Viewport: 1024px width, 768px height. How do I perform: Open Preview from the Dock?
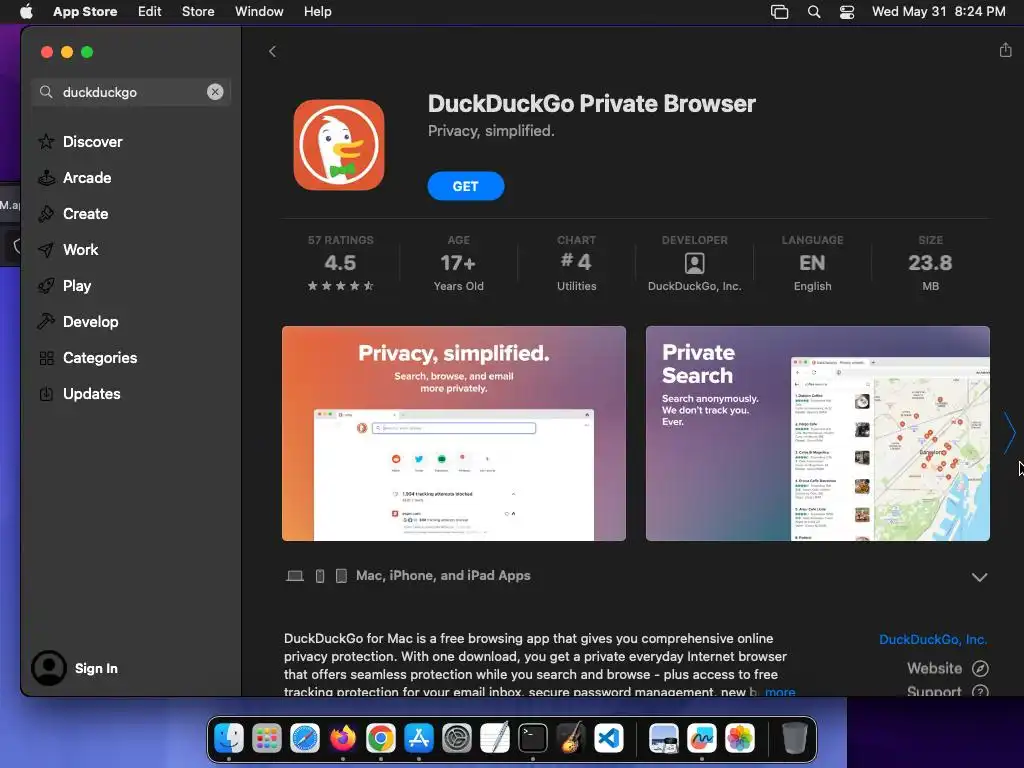[664, 739]
